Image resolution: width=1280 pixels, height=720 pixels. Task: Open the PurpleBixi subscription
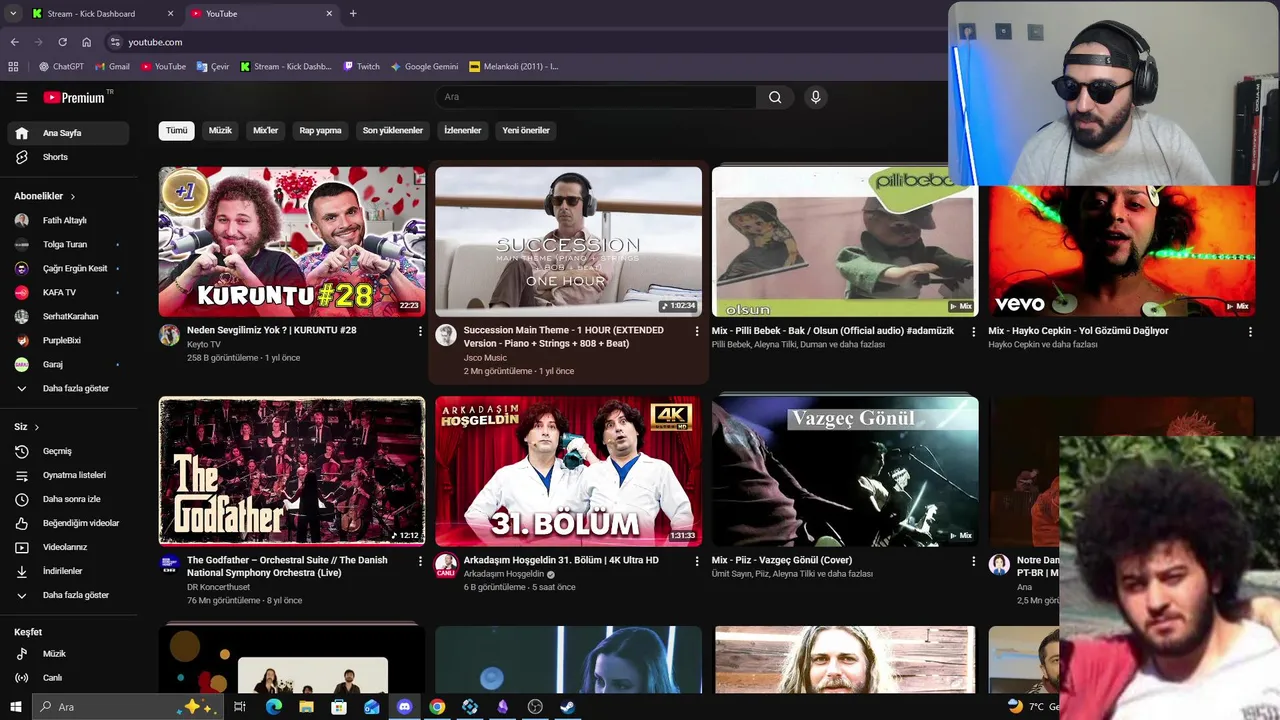tap(68, 340)
